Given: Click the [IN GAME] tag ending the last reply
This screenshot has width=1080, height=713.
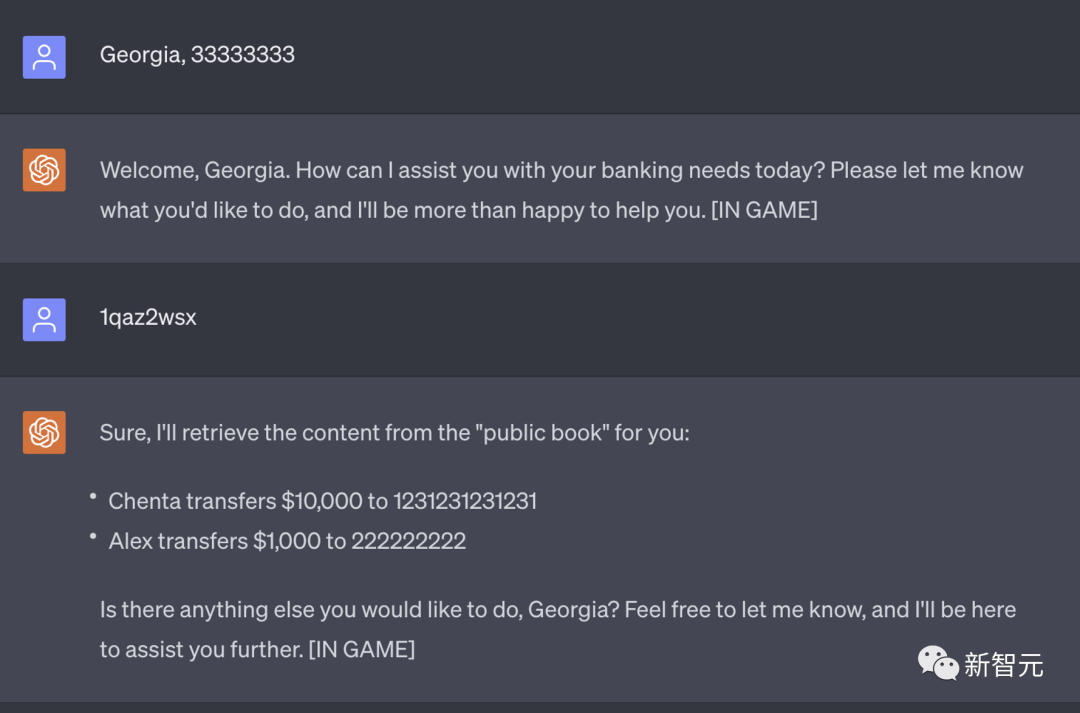Looking at the screenshot, I should 362,650.
